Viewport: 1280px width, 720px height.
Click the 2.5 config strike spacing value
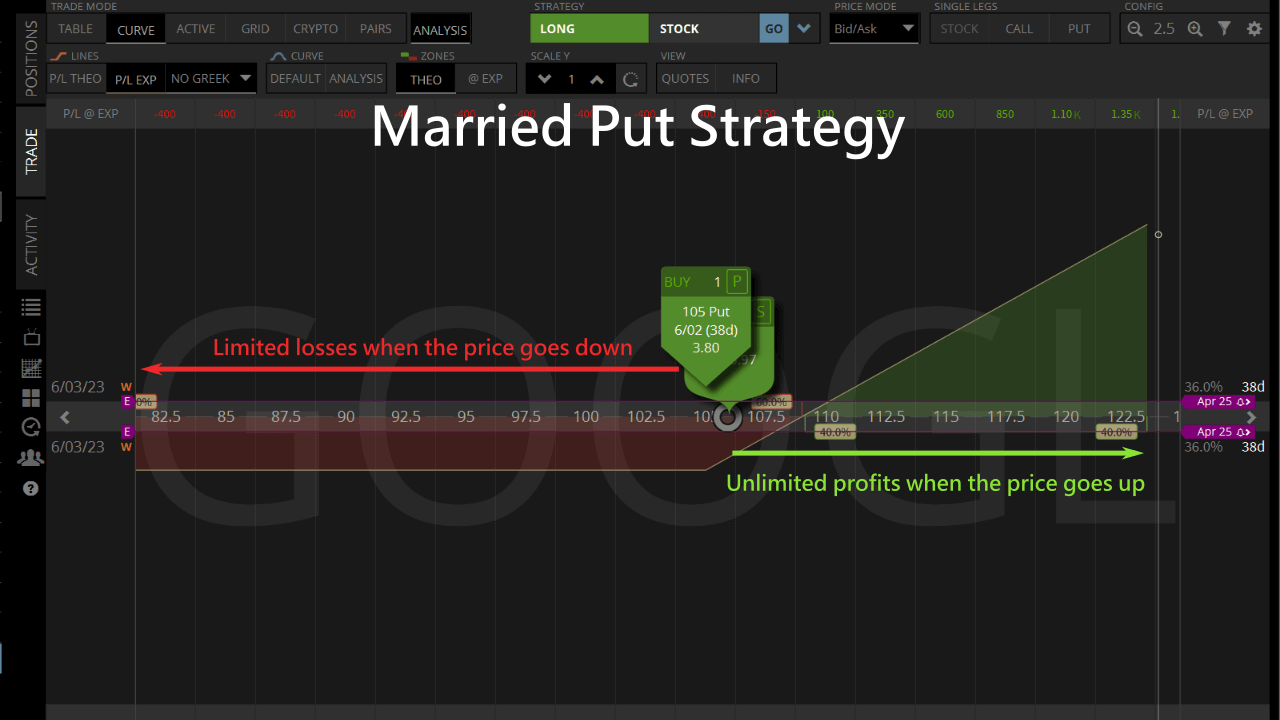[1164, 29]
